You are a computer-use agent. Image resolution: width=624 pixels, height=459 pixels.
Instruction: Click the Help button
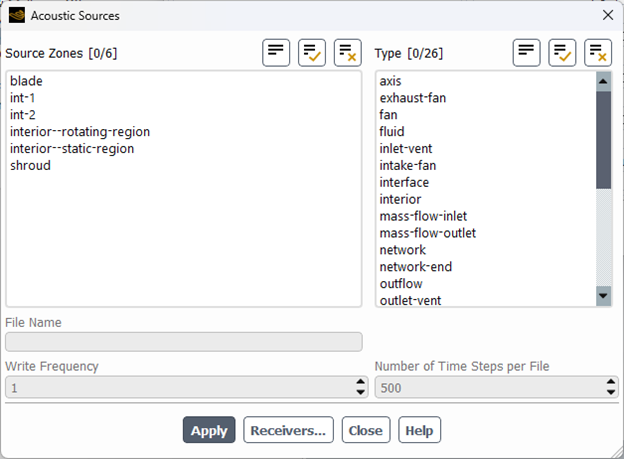(419, 430)
